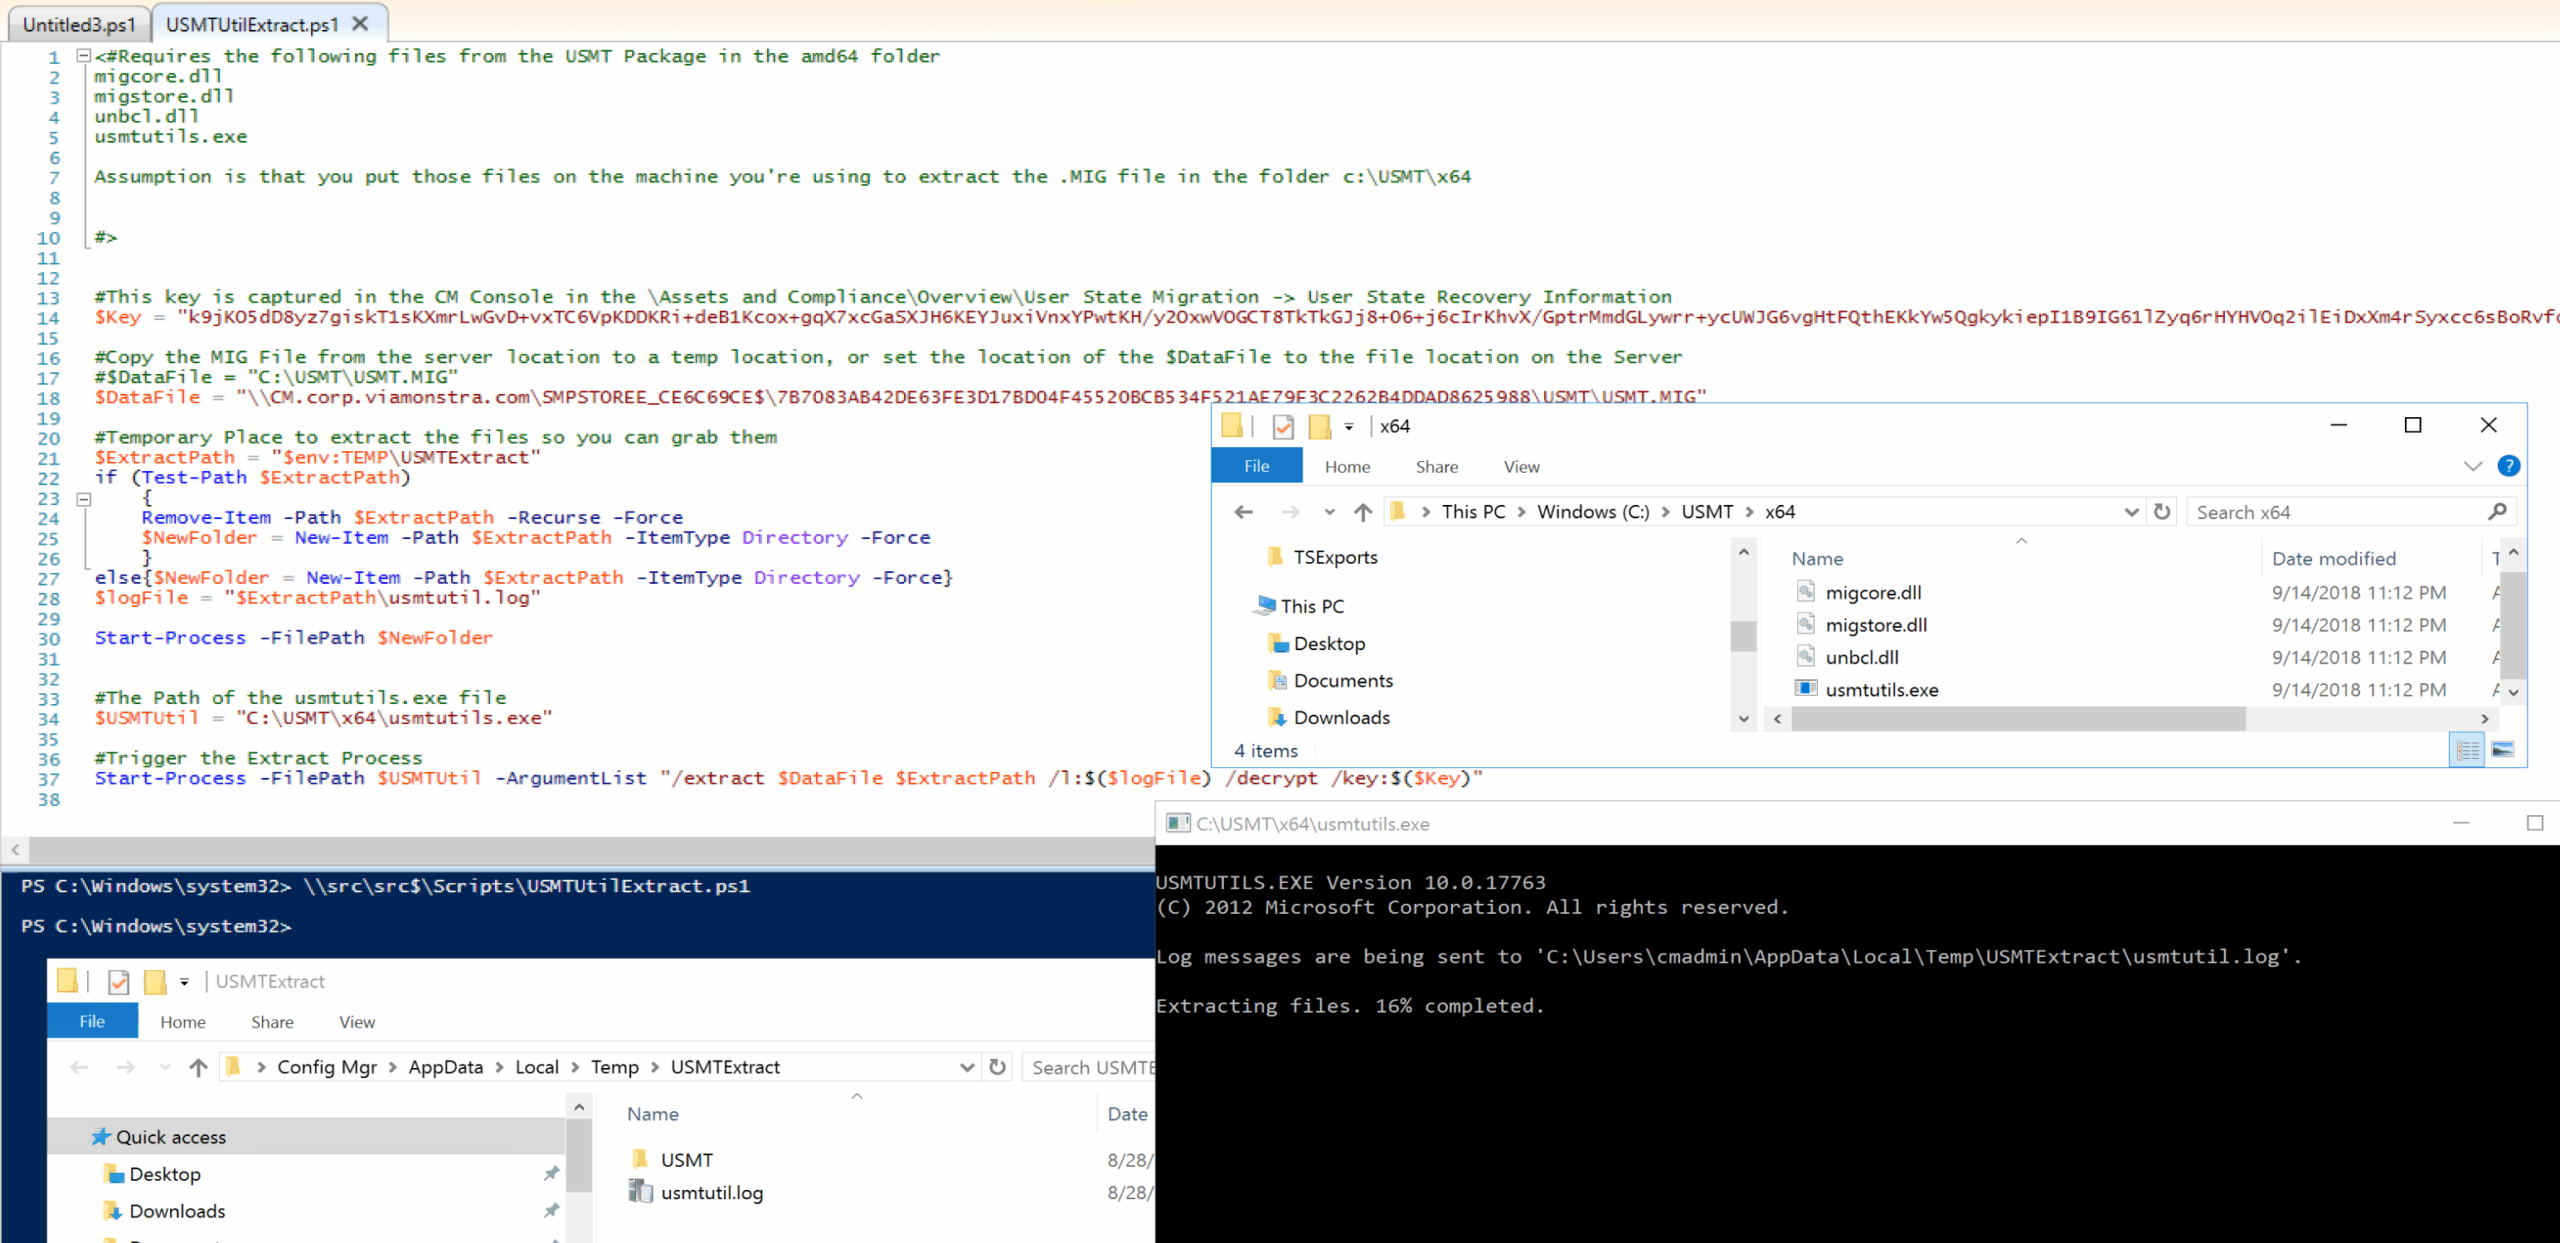The image size is (2560, 1243).
Task: Switch to the View tab in Explorer ribbon
Action: coord(1521,466)
